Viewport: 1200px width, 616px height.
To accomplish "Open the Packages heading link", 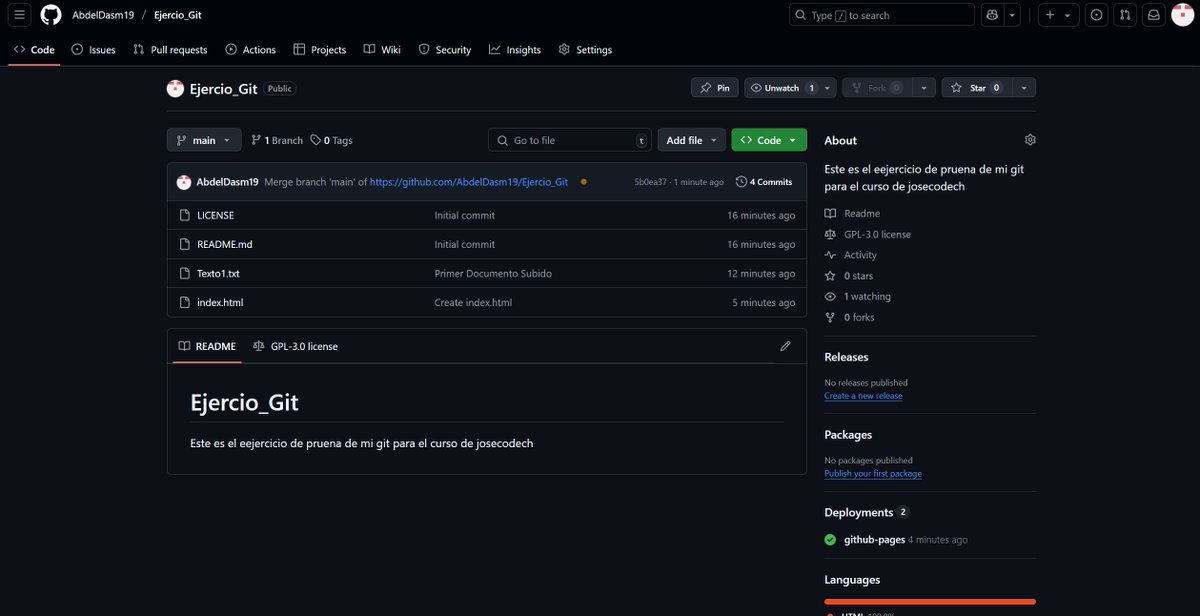I will 848,435.
